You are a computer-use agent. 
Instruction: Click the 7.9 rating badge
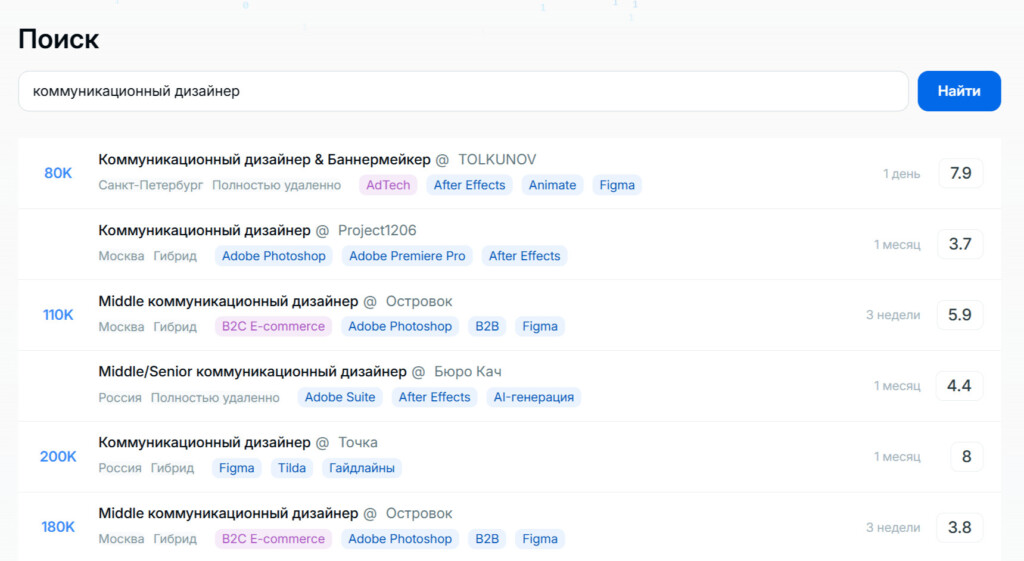click(x=960, y=173)
